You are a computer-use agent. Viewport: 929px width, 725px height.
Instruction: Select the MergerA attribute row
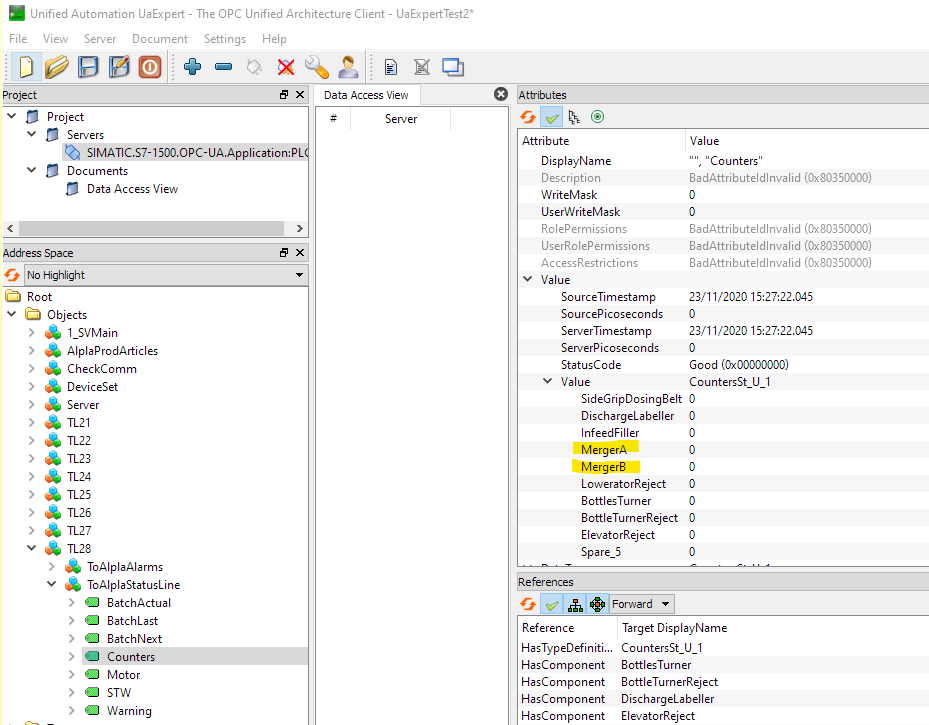click(x=723, y=450)
